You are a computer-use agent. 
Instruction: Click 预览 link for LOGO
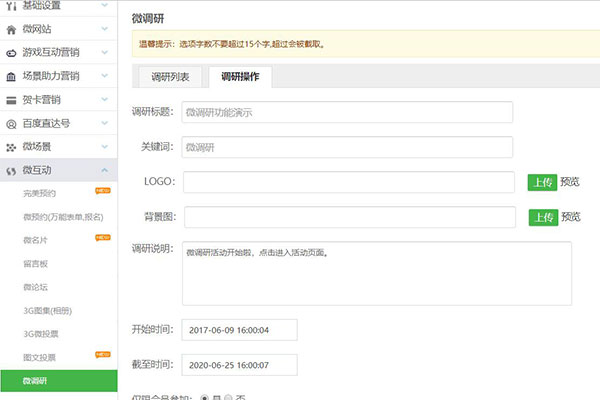[x=570, y=182]
